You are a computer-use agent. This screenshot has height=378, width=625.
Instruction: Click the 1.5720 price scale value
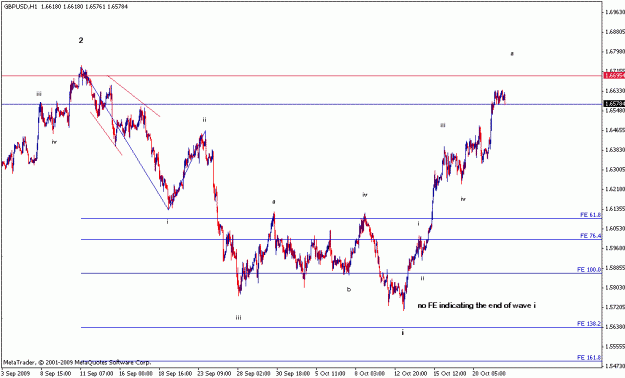click(615, 307)
